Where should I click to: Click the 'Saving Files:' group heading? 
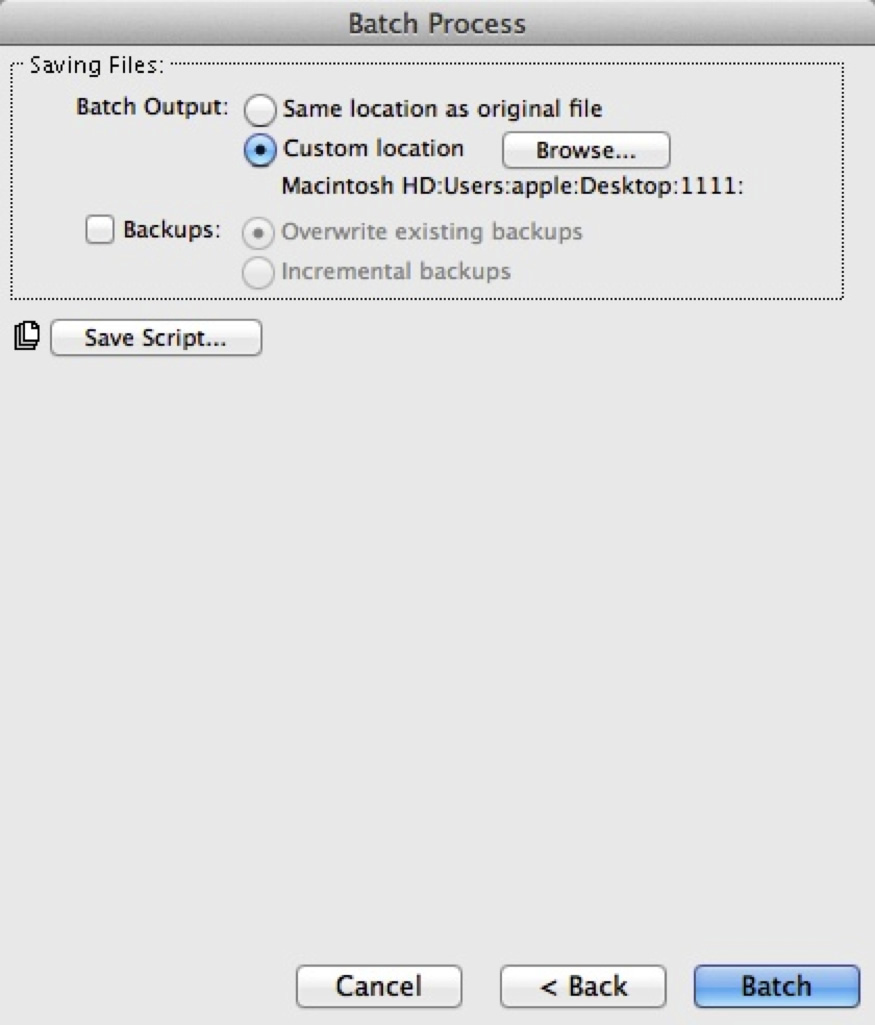(x=97, y=65)
